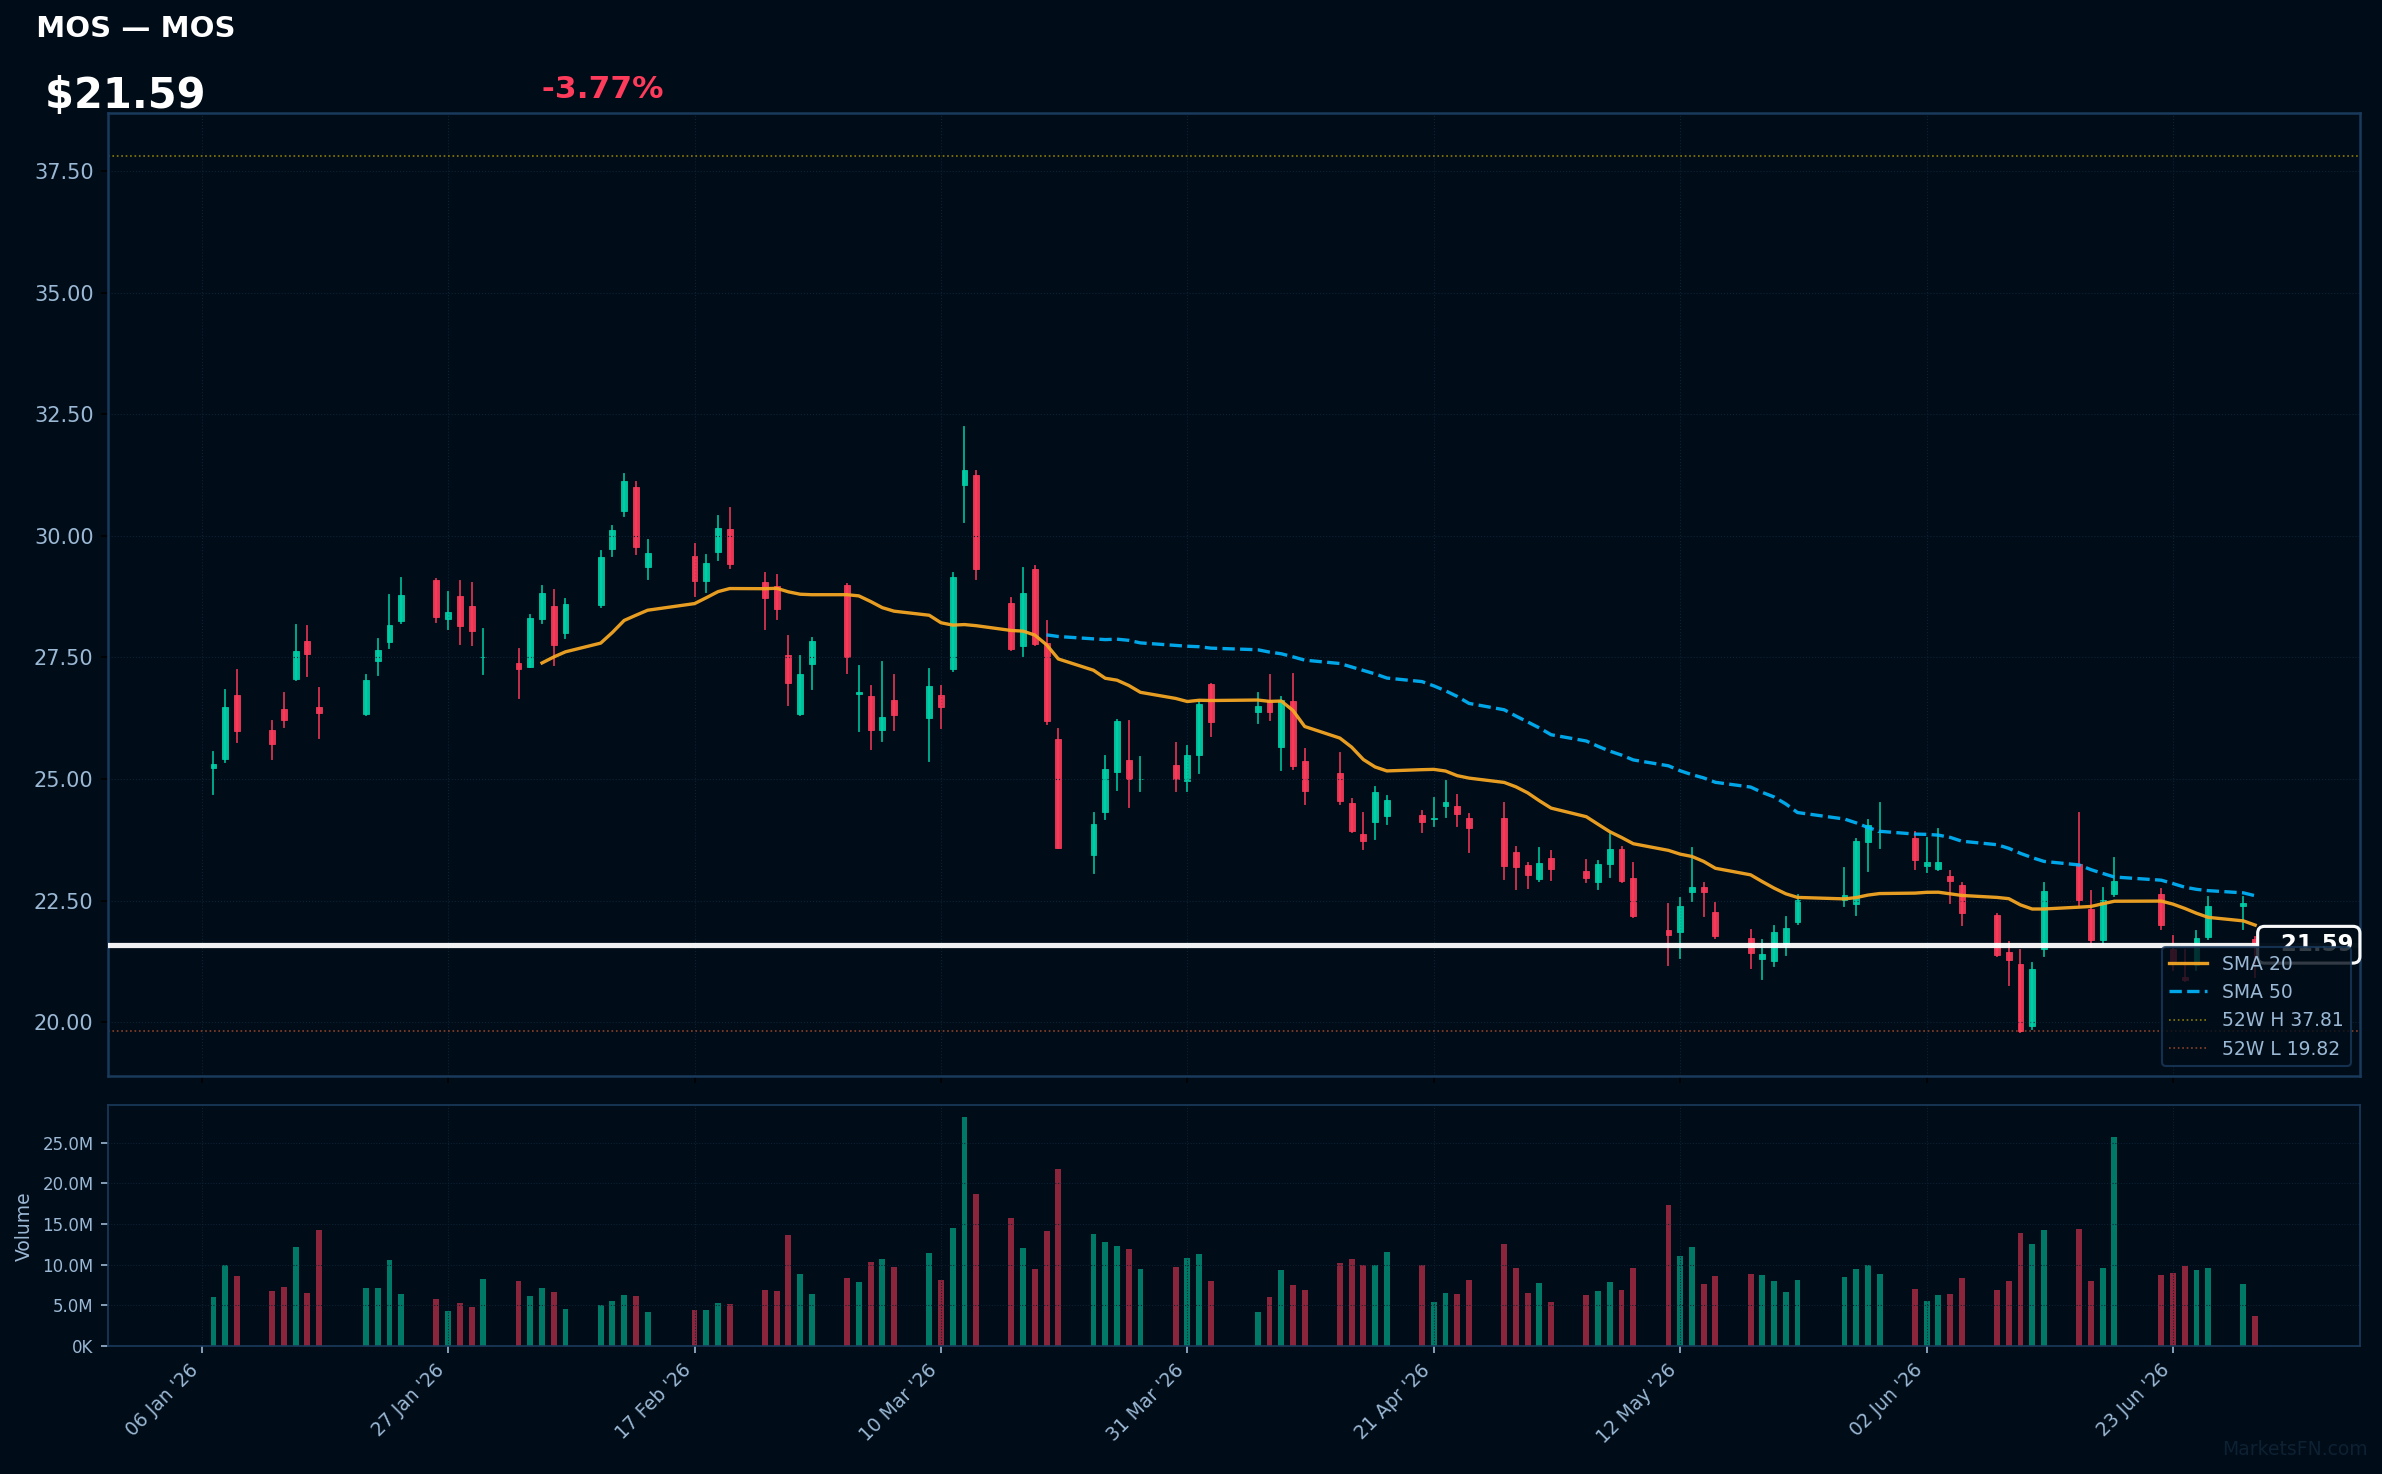Image resolution: width=2382 pixels, height=1474 pixels.
Task: Click the SMA 20 legend entry
Action: point(2257,963)
